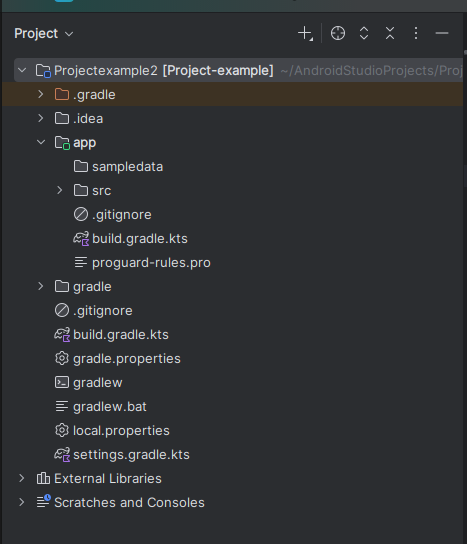This screenshot has height=544, width=467.
Task: Select the app module name
Action: tap(84, 143)
